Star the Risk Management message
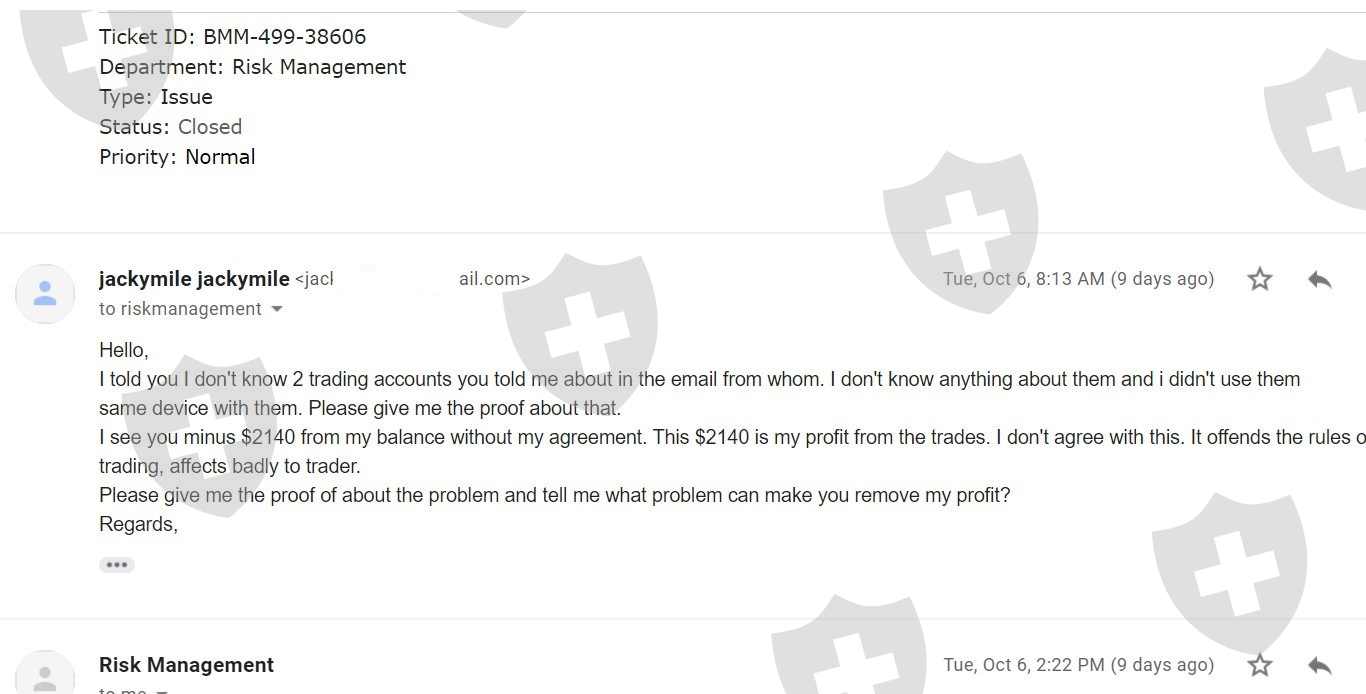This screenshot has height=694, width=1366. (1260, 665)
